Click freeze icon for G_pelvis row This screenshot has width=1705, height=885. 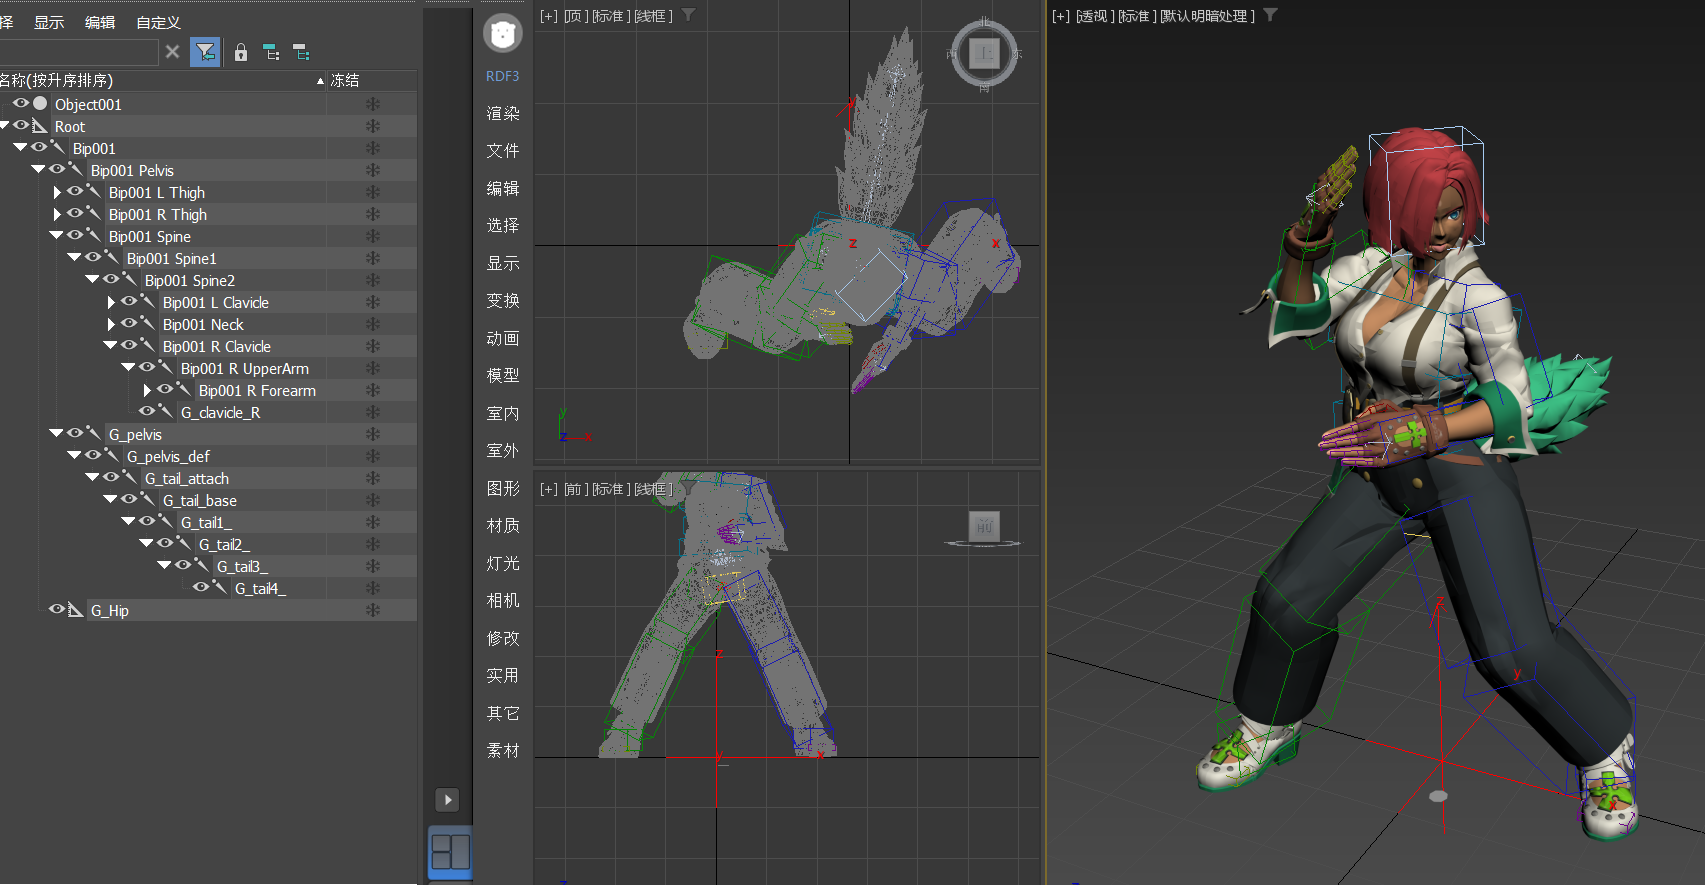pos(372,434)
